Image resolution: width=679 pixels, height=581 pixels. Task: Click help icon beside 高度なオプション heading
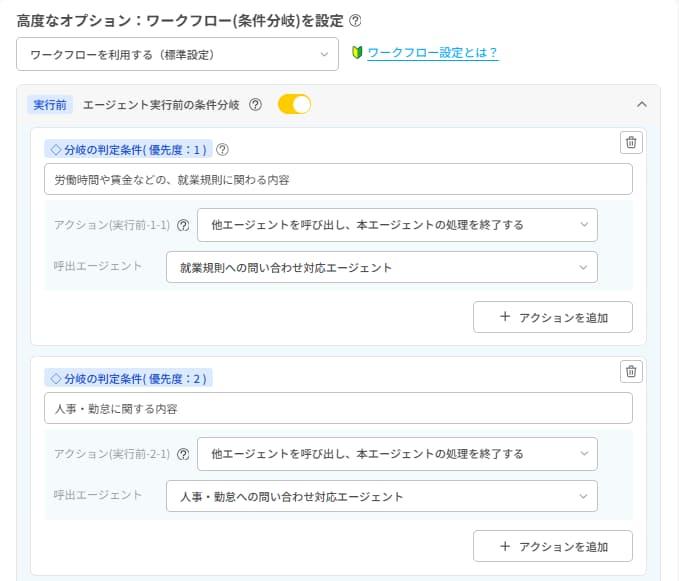[x=356, y=20]
